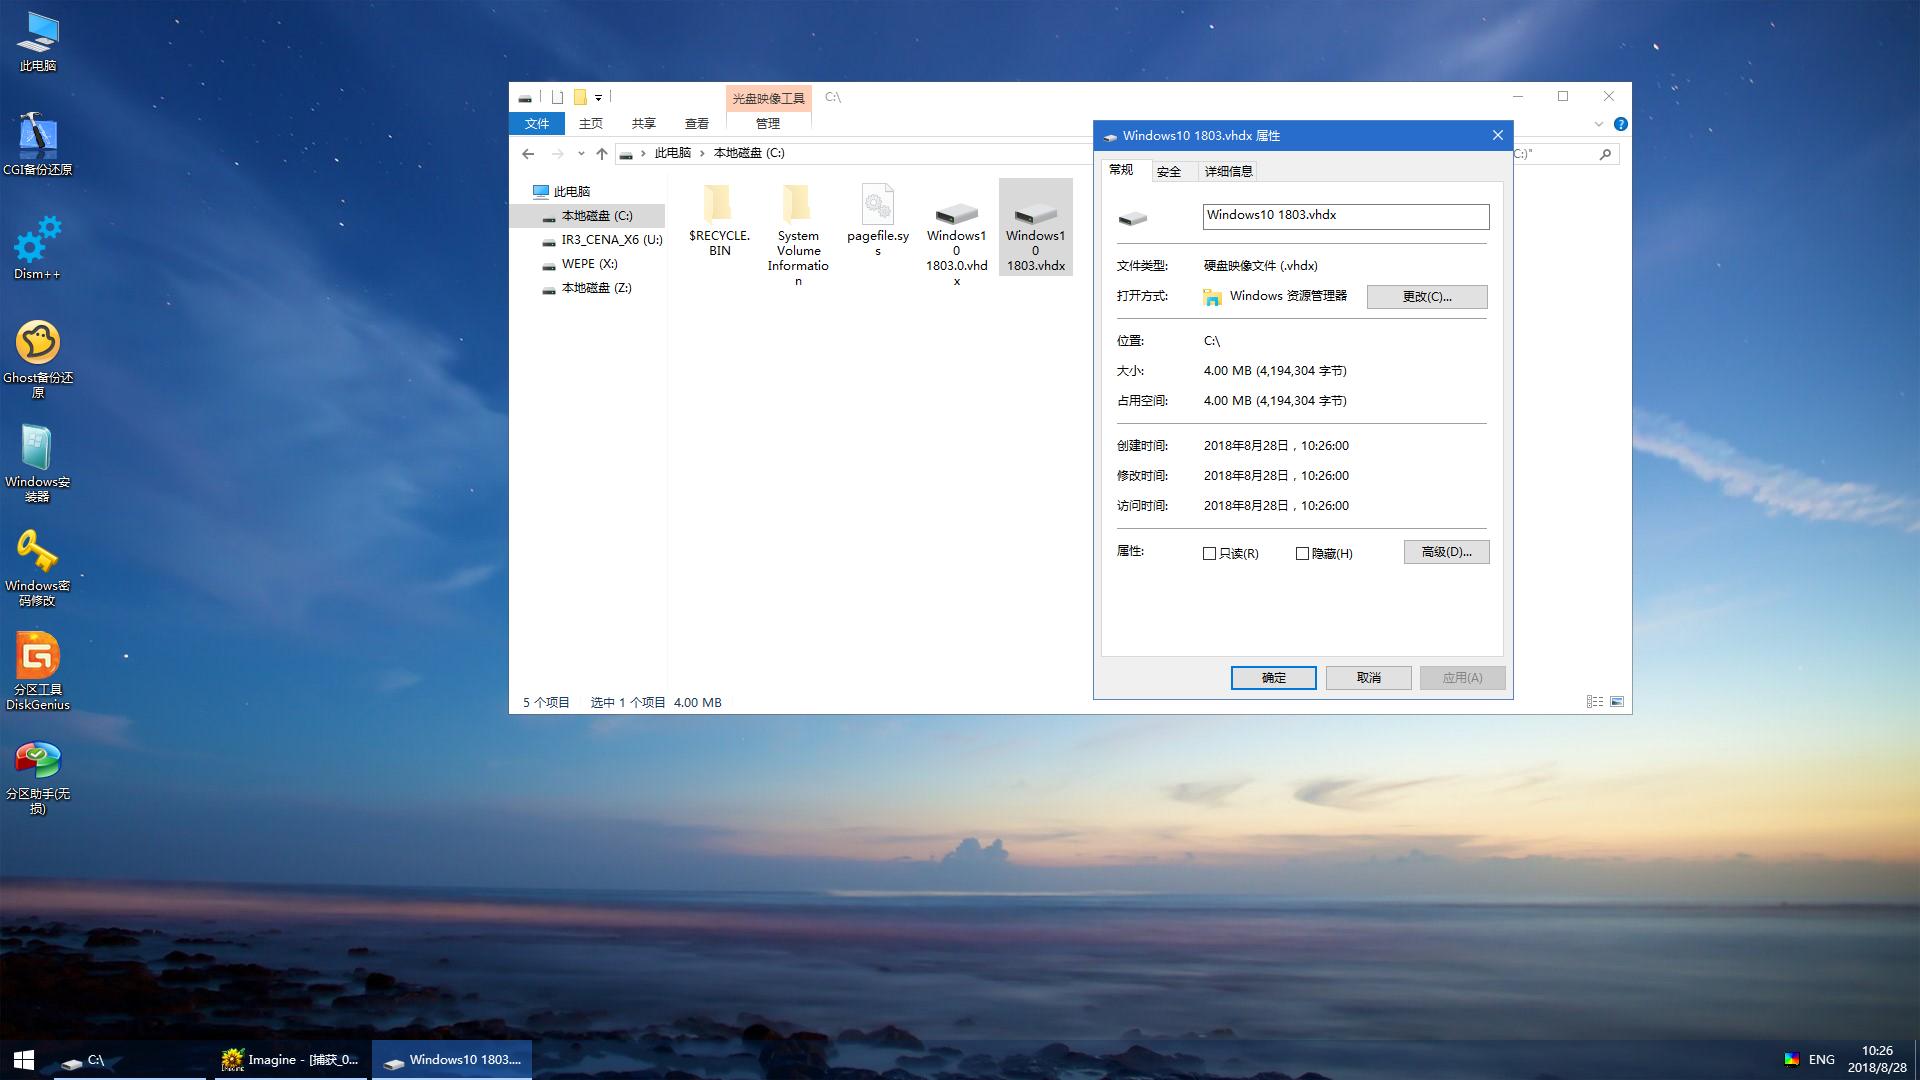Click the 取消 button
The height and width of the screenshot is (1080, 1920).
coord(1368,678)
